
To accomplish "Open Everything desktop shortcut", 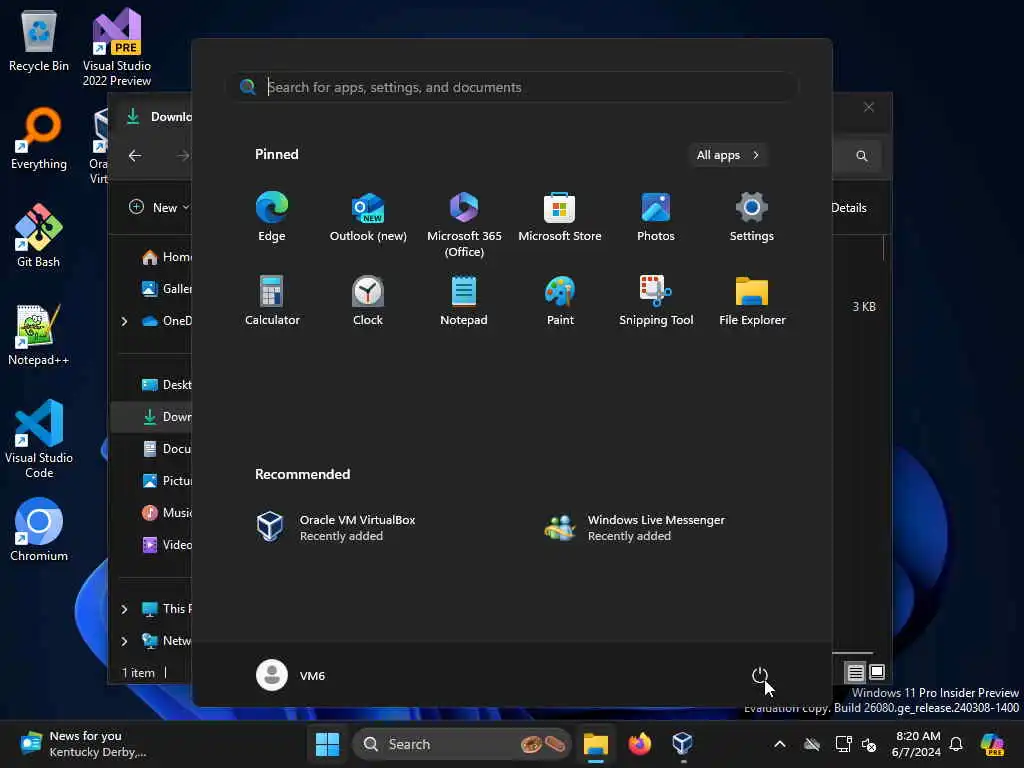I will pyautogui.click(x=39, y=138).
